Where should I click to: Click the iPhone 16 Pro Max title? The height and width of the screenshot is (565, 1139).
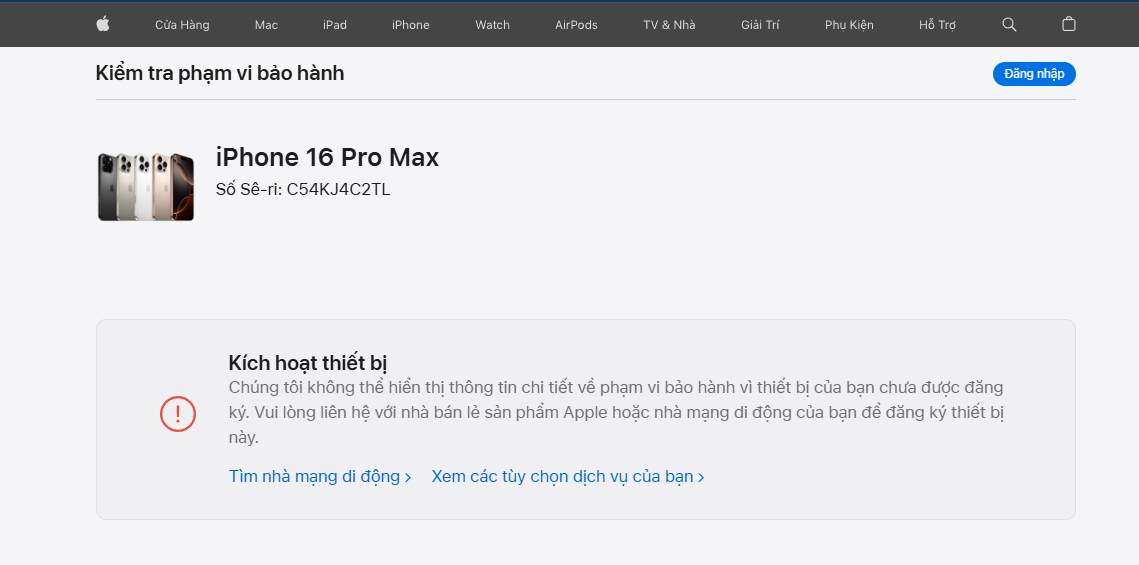[328, 158]
